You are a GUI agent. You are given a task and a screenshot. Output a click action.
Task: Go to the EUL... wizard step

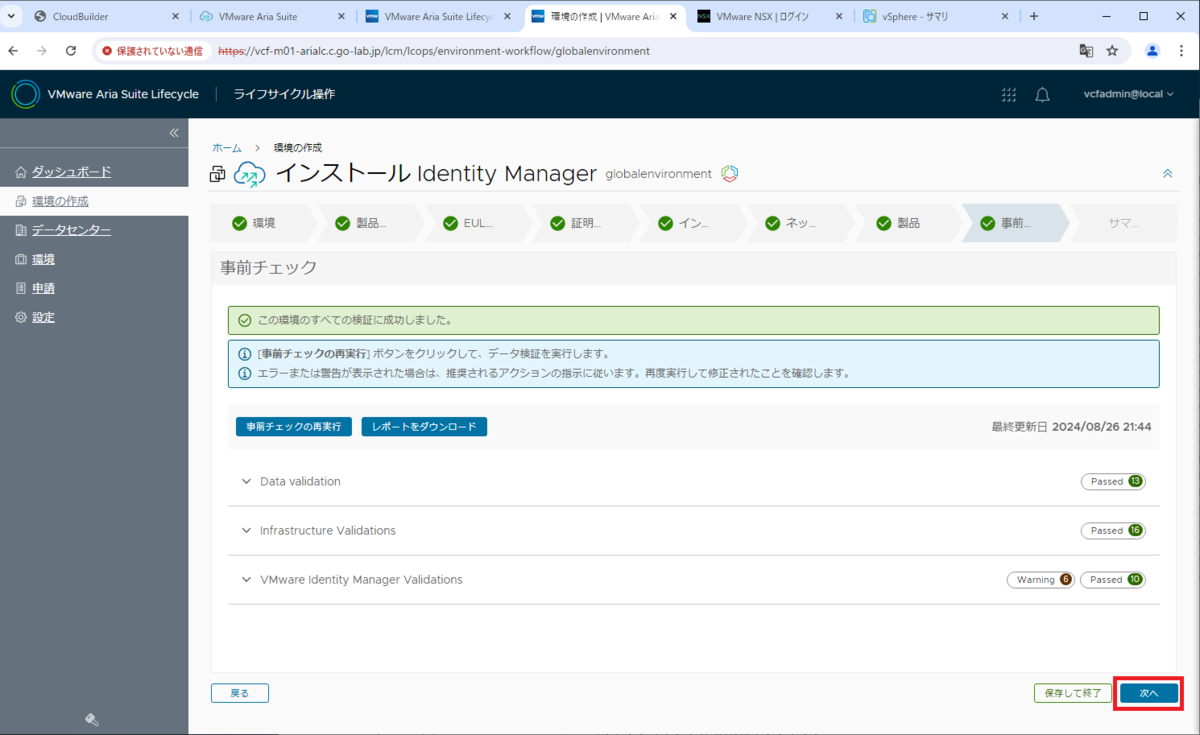point(476,223)
